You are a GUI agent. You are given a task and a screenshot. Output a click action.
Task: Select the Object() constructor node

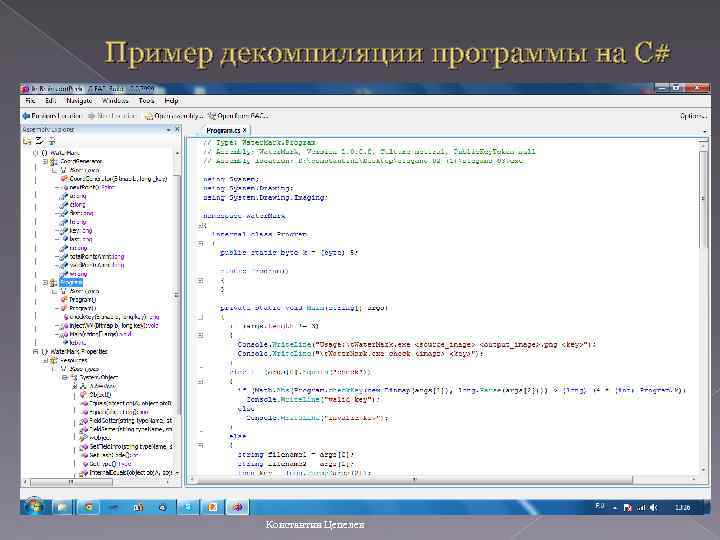point(100,395)
